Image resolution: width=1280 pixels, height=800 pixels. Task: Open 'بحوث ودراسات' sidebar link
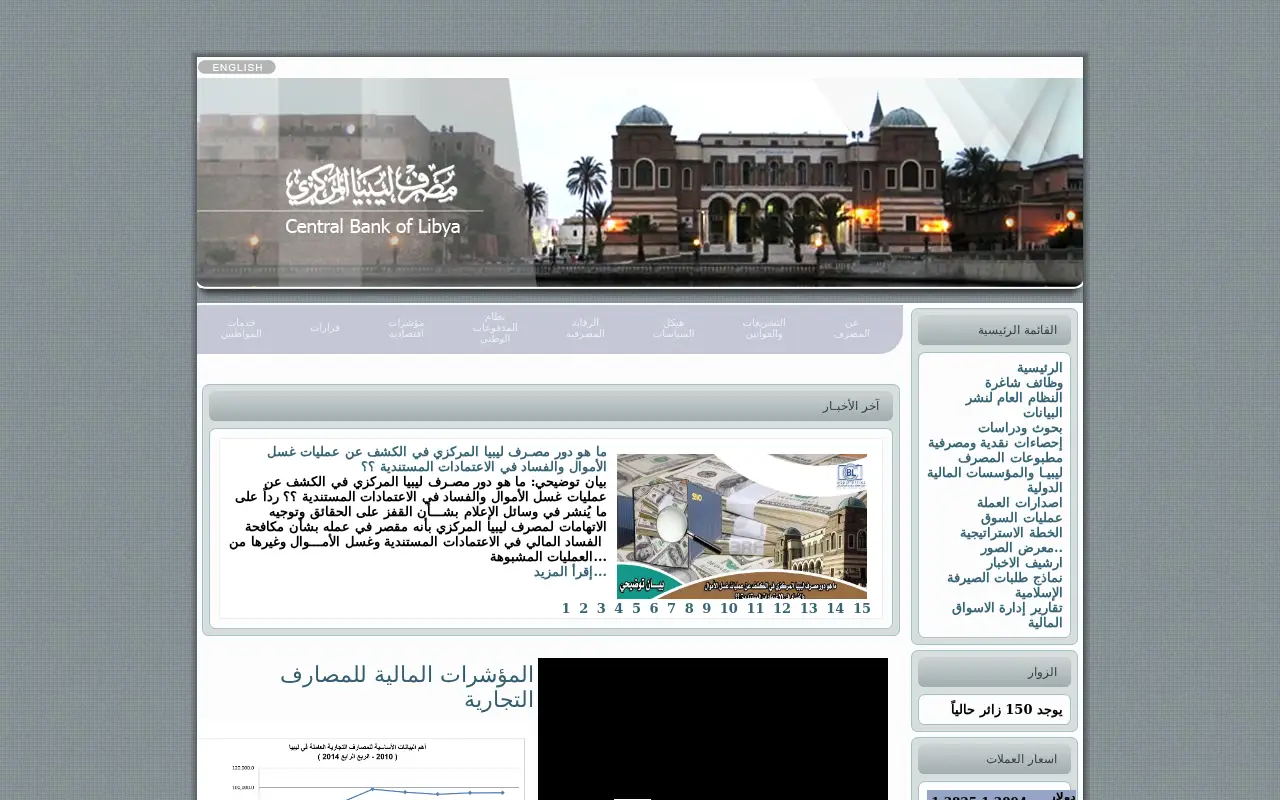coord(1020,428)
